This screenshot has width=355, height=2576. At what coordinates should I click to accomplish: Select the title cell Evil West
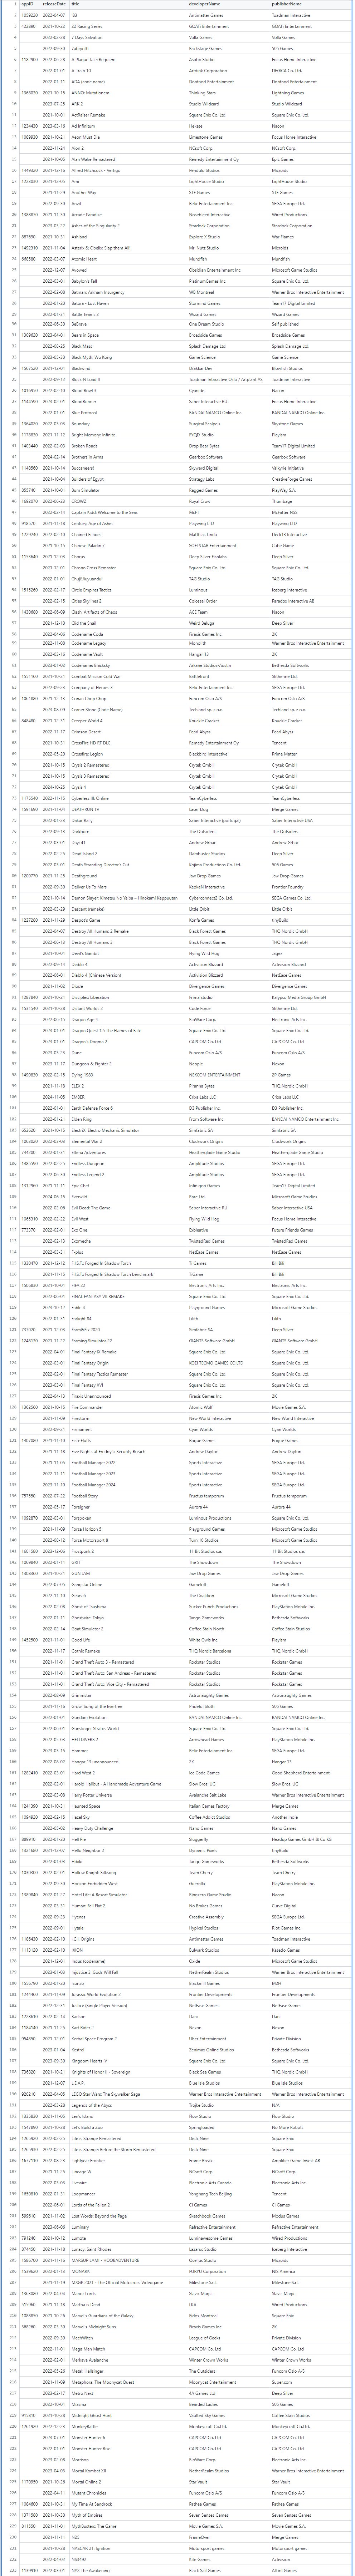pyautogui.click(x=129, y=1219)
